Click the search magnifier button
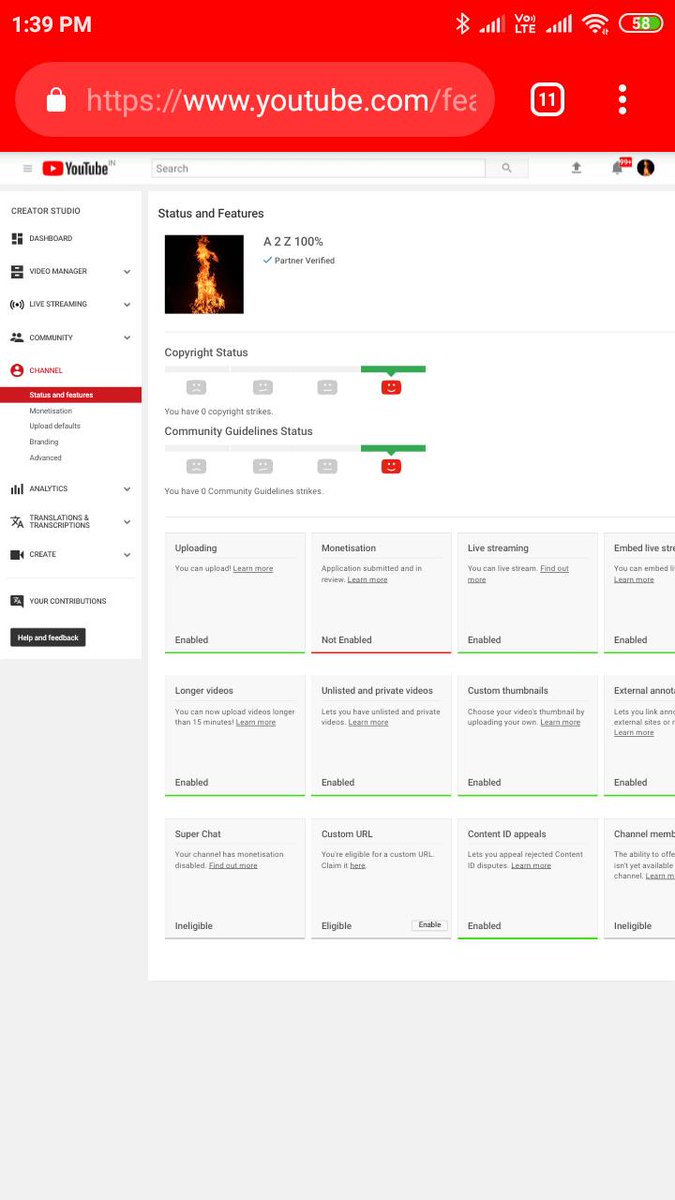 (x=507, y=168)
